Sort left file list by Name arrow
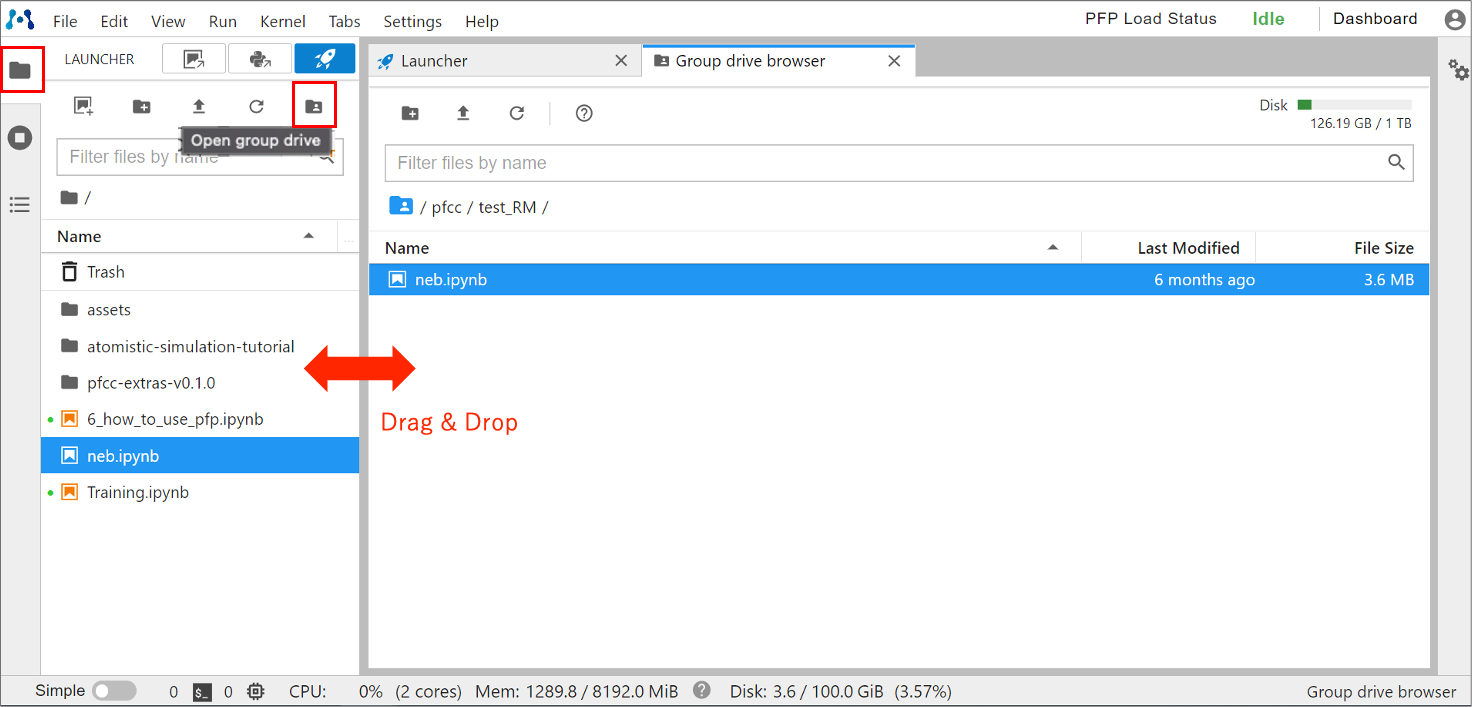This screenshot has height=707, width=1472. click(x=309, y=236)
